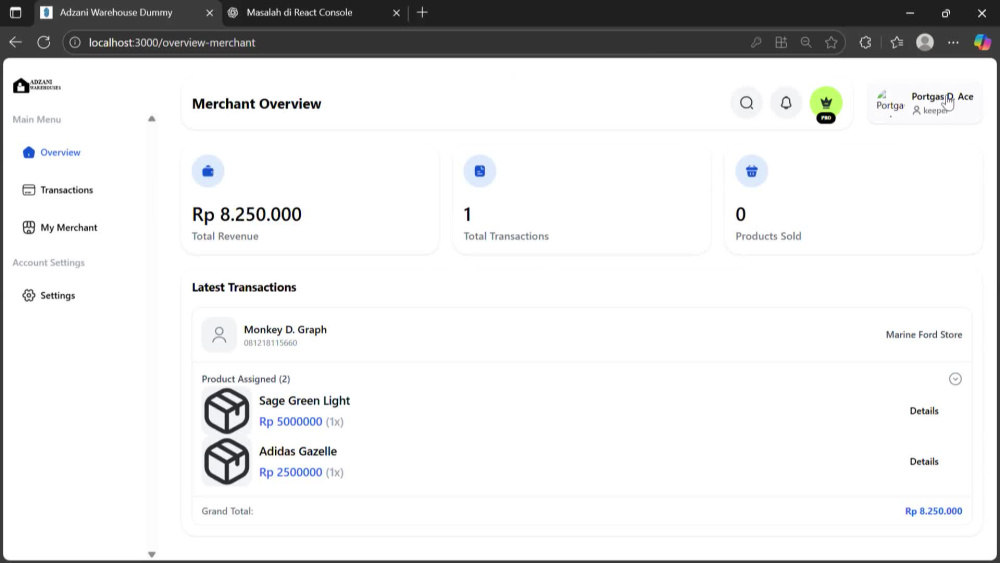Open the tab actions menu icon

tap(15, 12)
